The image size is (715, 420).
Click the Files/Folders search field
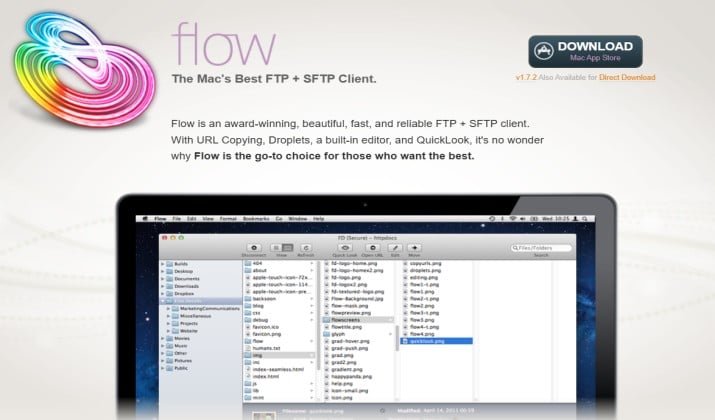[x=541, y=248]
